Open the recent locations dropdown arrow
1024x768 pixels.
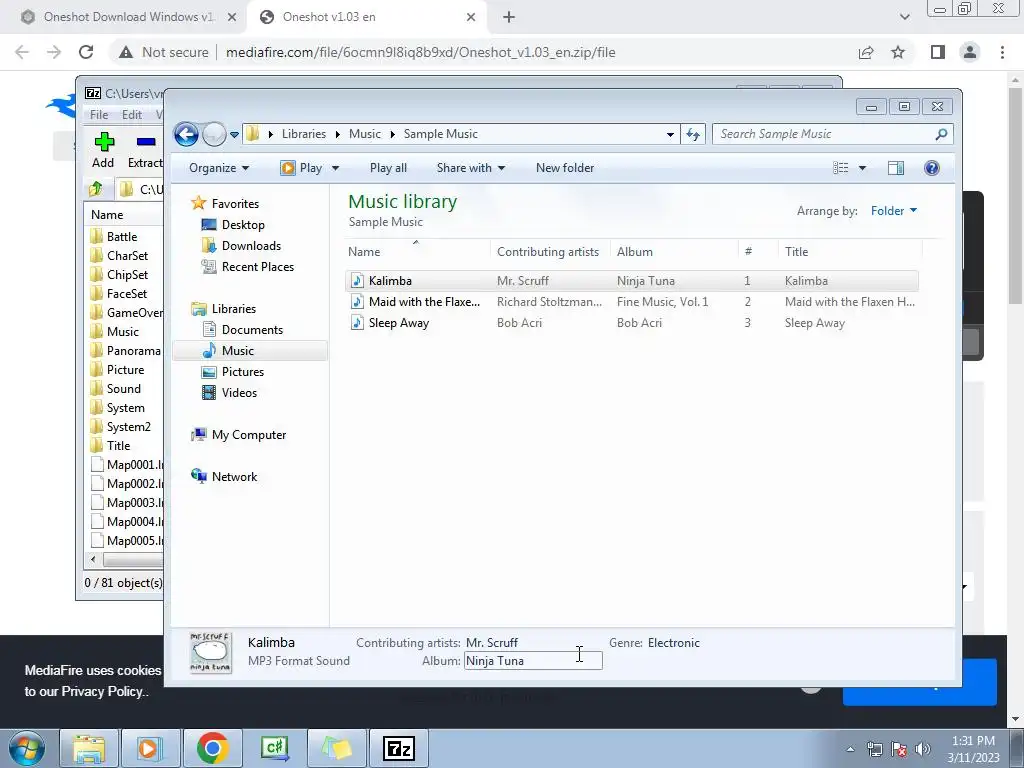click(234, 135)
